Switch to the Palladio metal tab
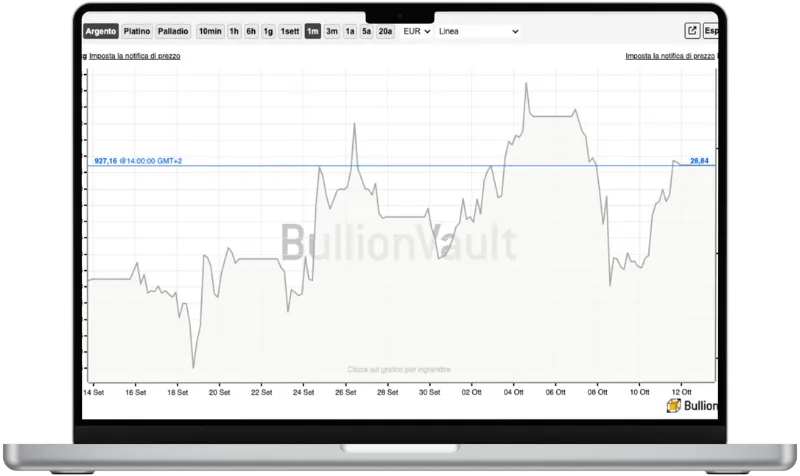This screenshot has height=476, width=800. point(173,31)
